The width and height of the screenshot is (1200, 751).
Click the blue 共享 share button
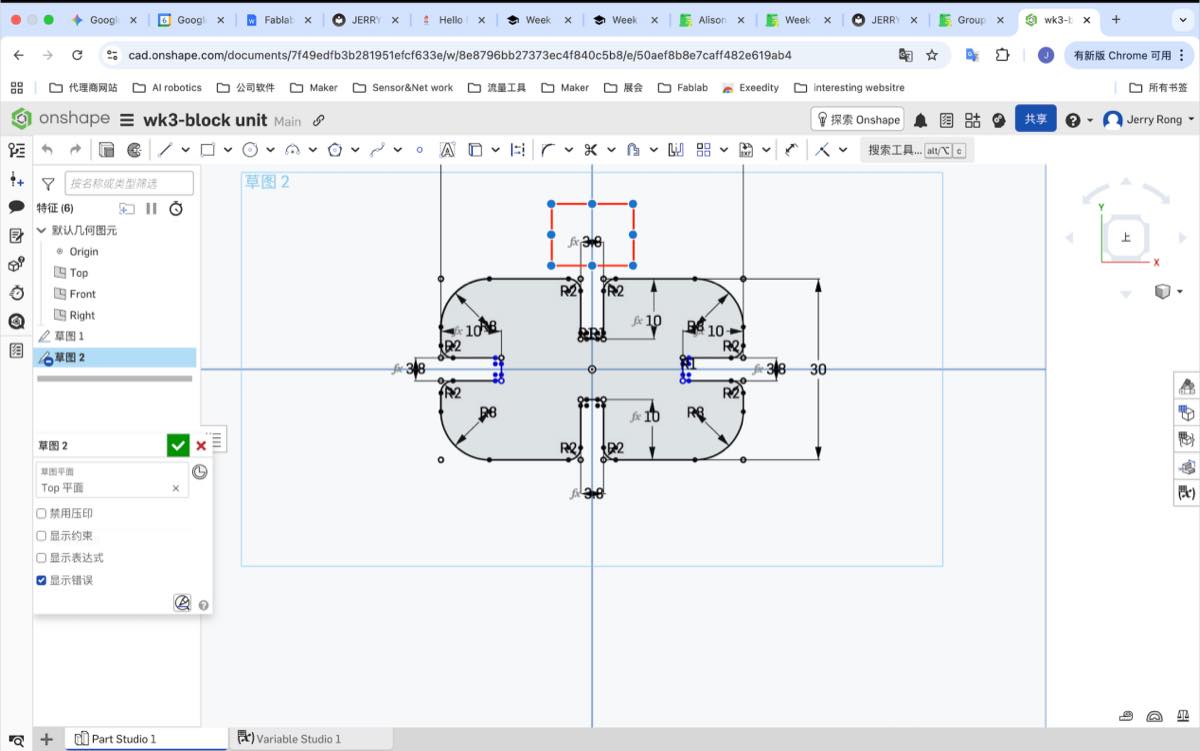pos(1035,119)
